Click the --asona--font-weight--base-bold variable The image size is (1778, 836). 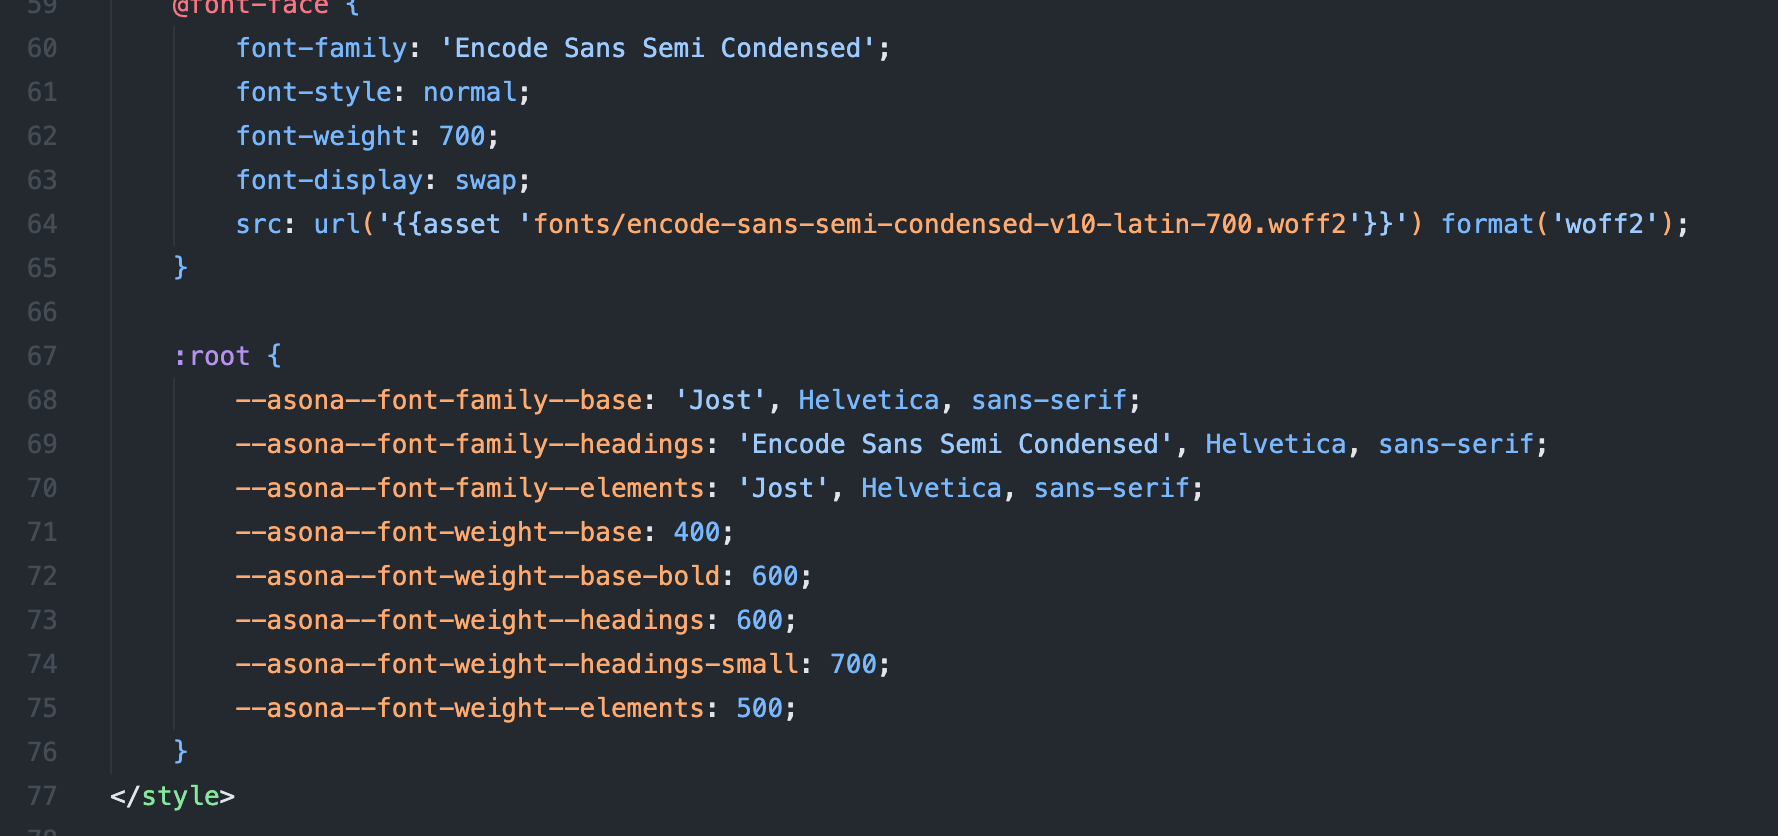[477, 576]
